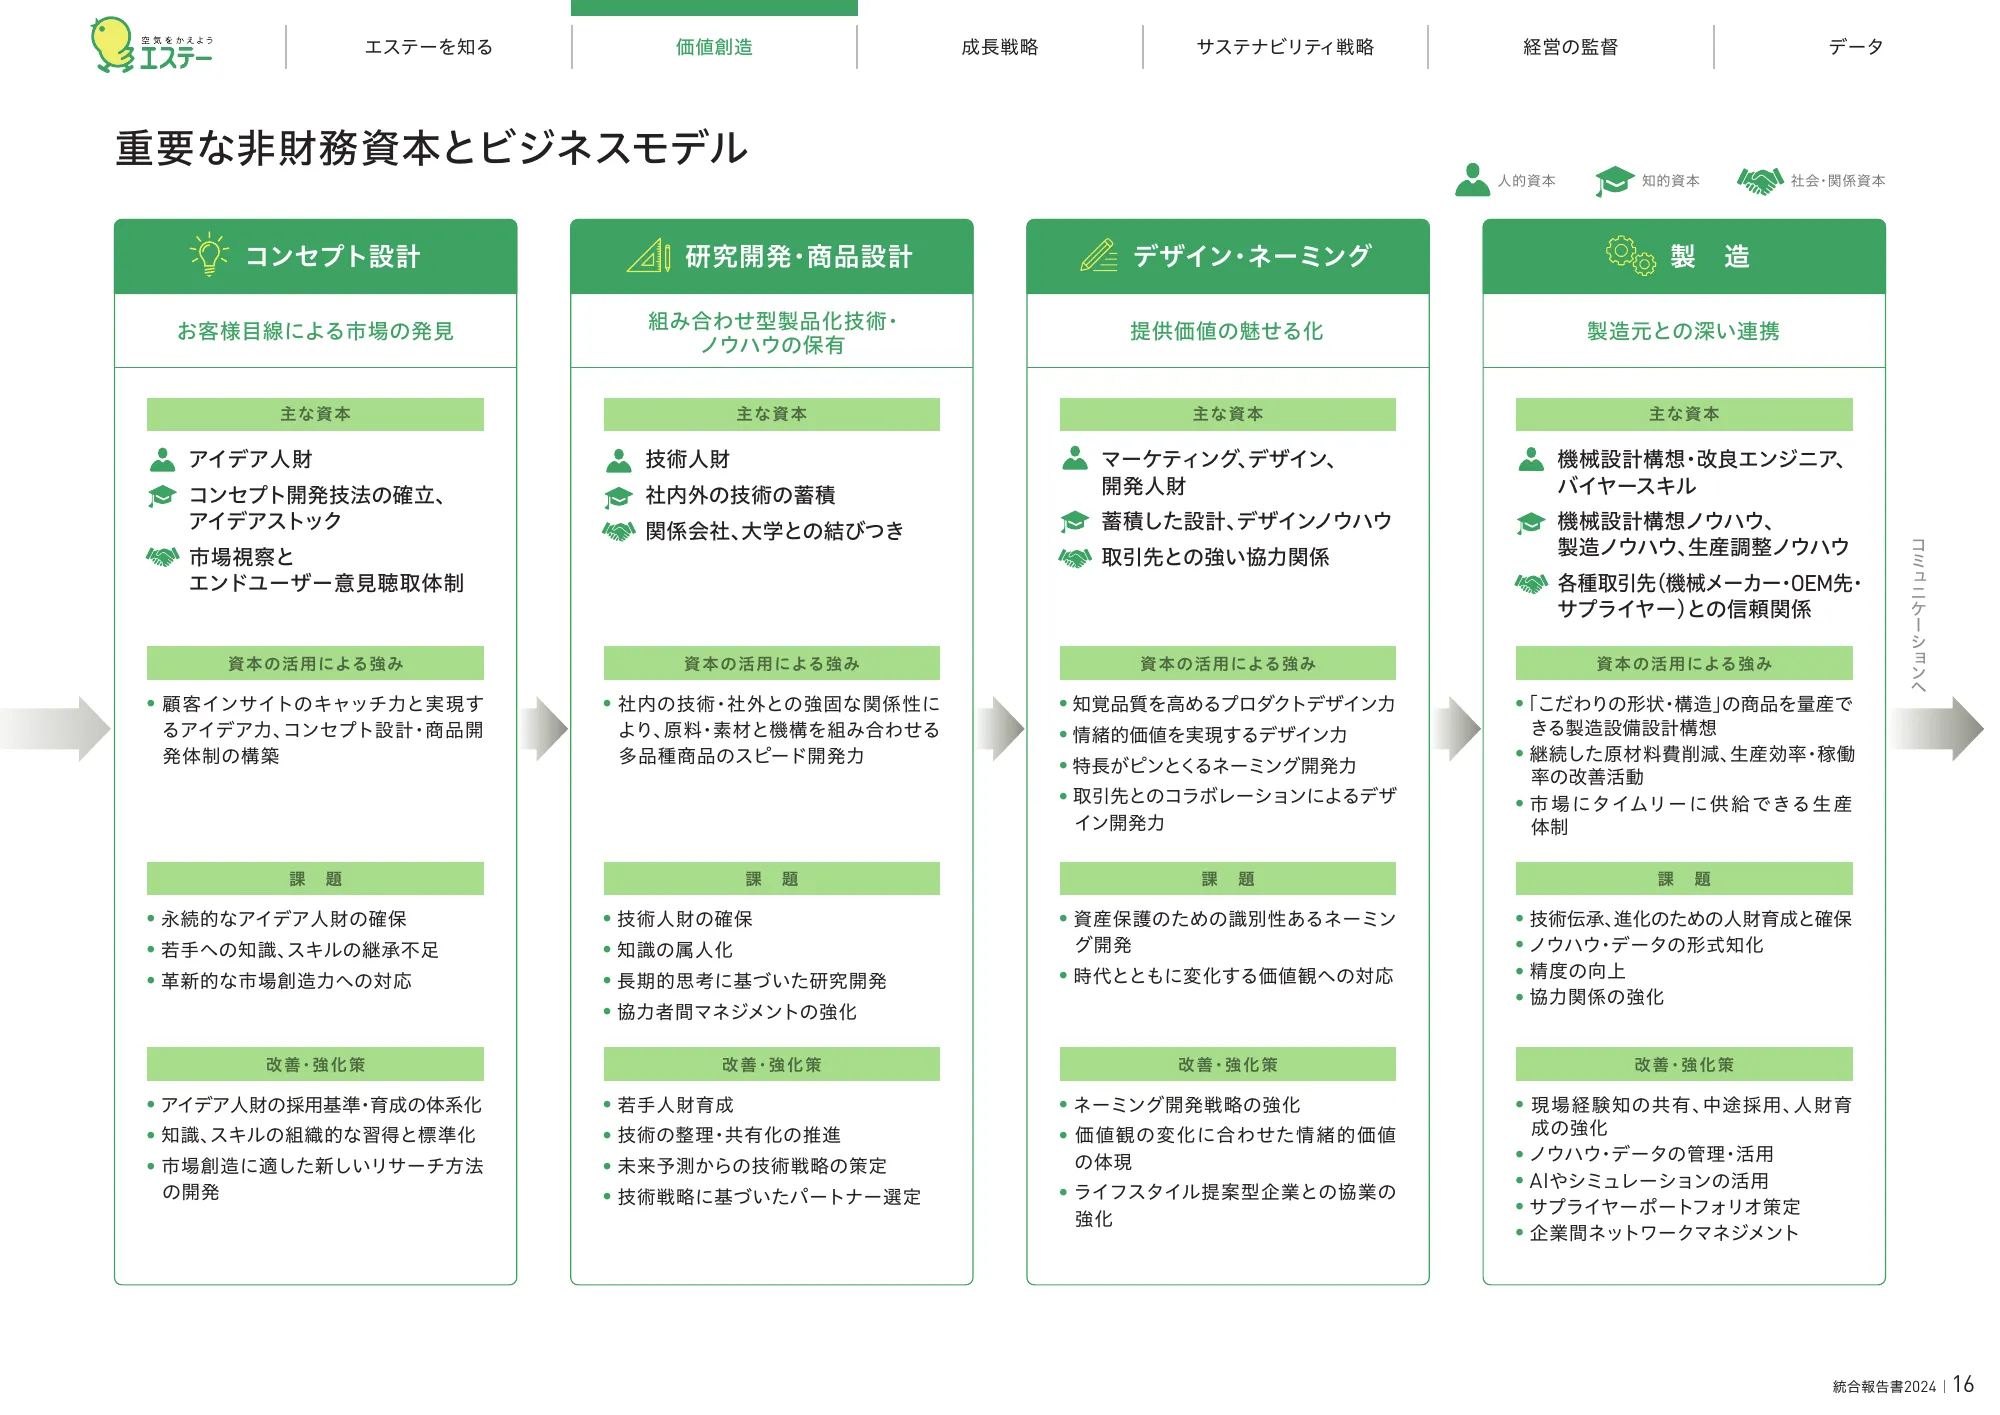
Task: Click the cap icon beside 機械設計構想ノウハウ
Action: (x=1531, y=522)
